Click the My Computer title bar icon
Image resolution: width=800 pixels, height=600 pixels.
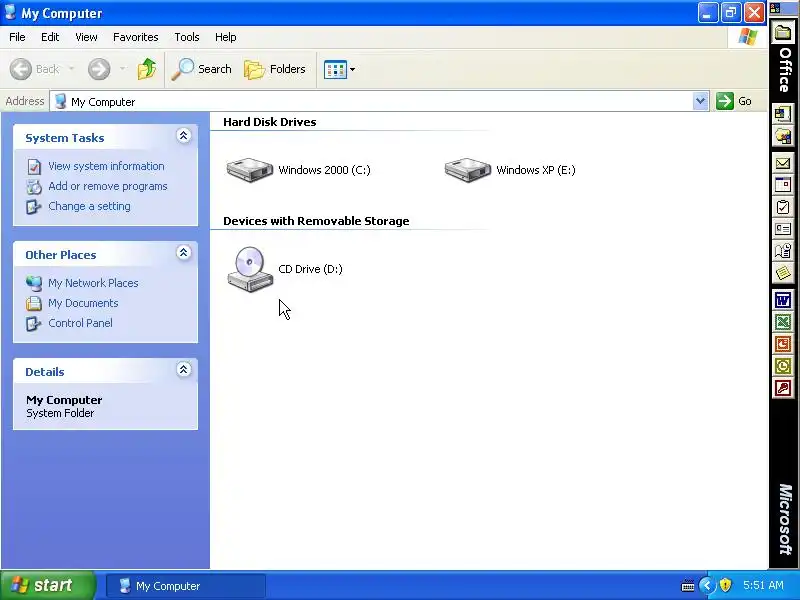pos(10,12)
